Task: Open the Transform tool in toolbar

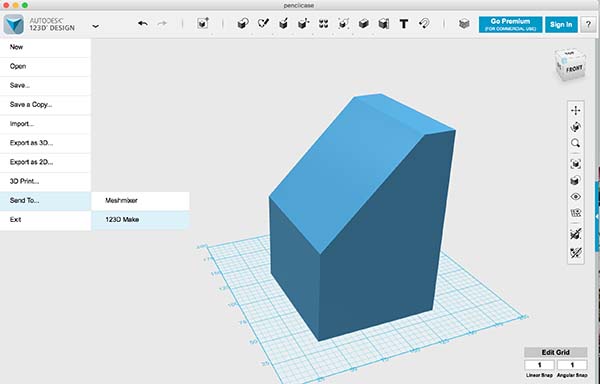Action: click(x=203, y=24)
